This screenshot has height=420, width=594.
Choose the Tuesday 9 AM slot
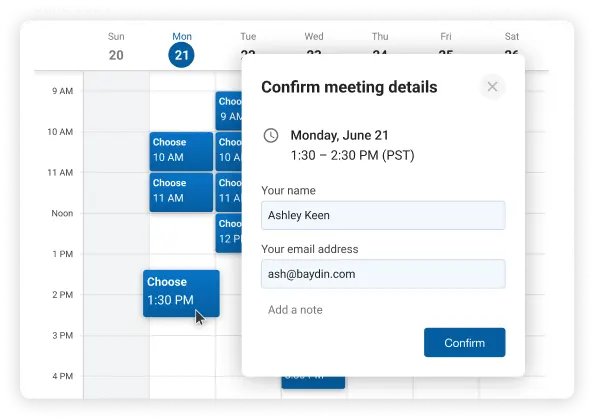tap(229, 111)
